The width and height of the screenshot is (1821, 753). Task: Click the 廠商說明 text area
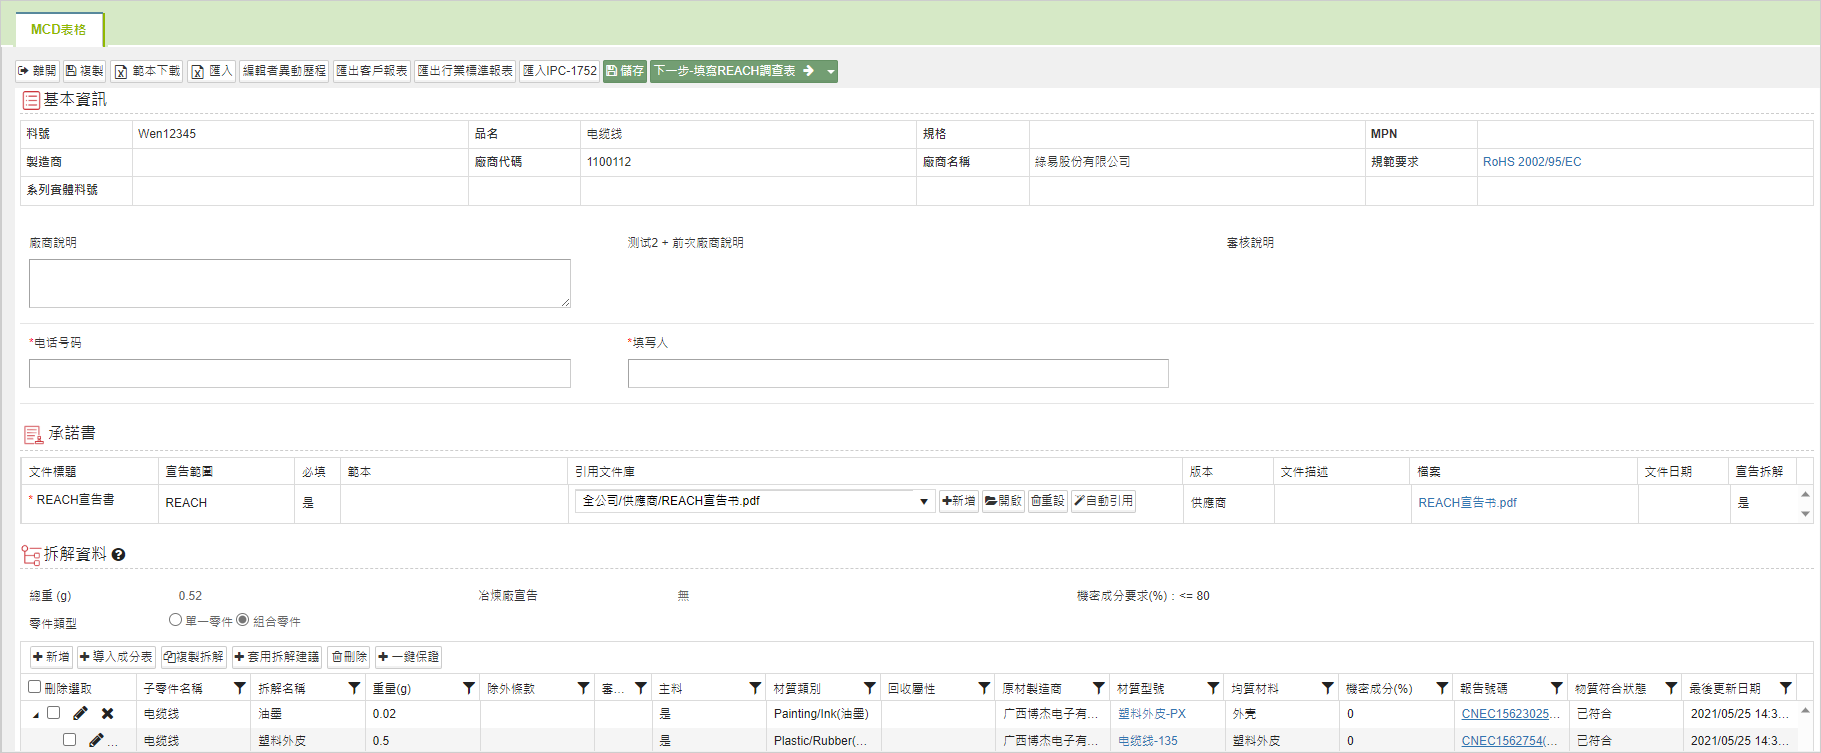(300, 283)
